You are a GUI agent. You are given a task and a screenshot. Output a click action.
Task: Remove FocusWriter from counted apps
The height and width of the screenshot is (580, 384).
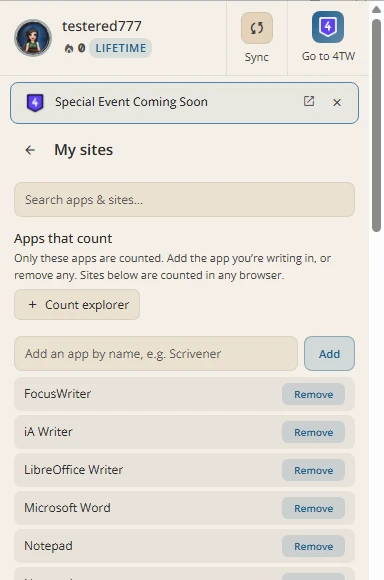point(313,394)
